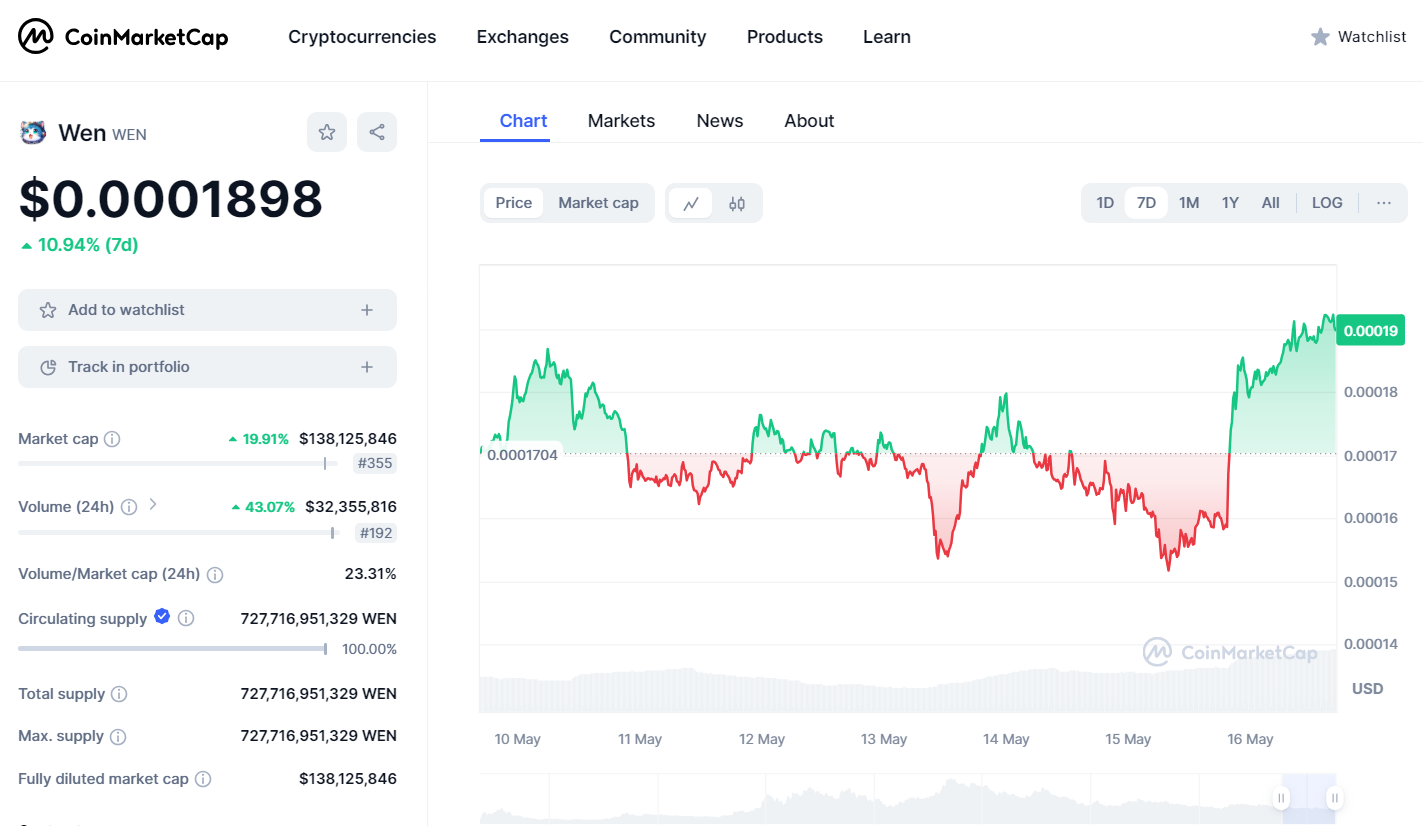Open the chart options via ellipsis menu

[x=1384, y=202]
